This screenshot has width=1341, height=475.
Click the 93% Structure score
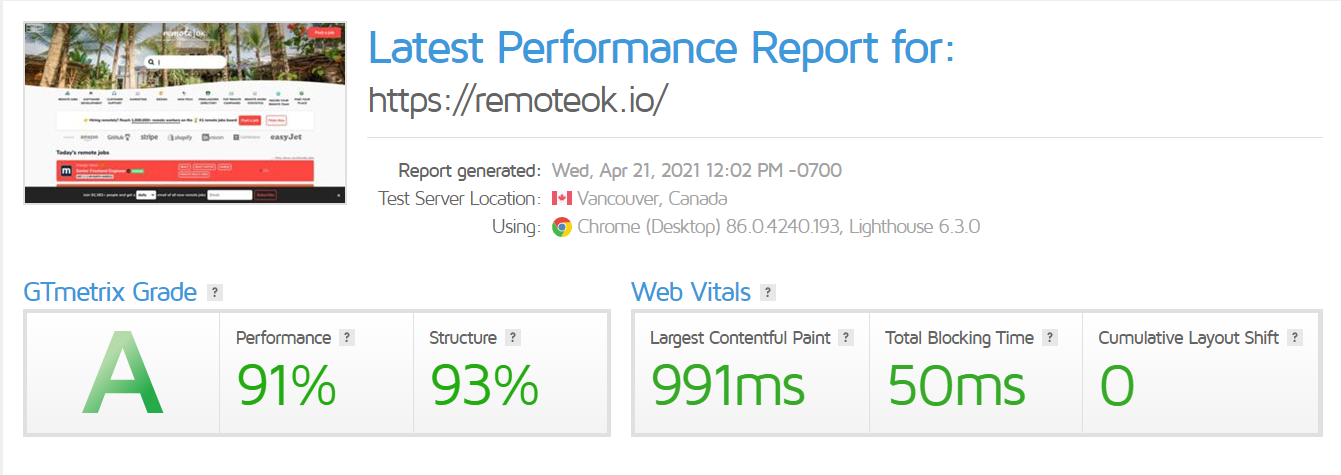tap(485, 385)
